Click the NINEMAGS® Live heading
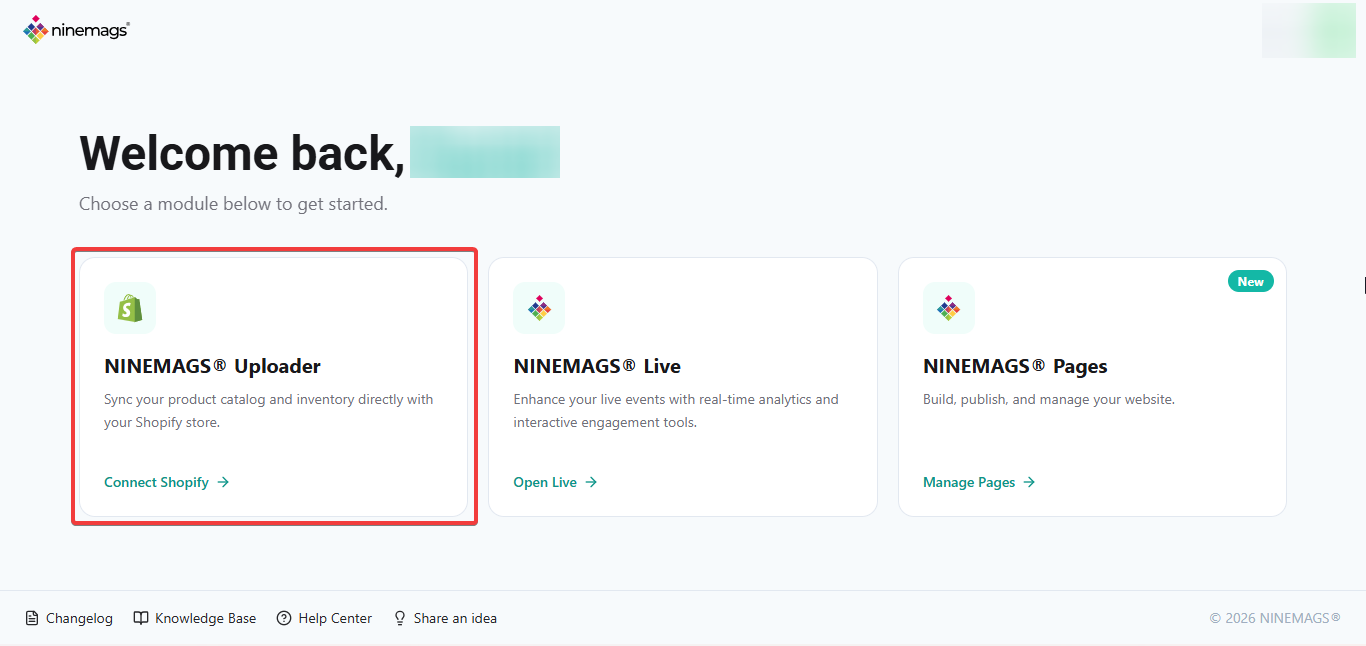The width and height of the screenshot is (1366, 646). click(597, 366)
